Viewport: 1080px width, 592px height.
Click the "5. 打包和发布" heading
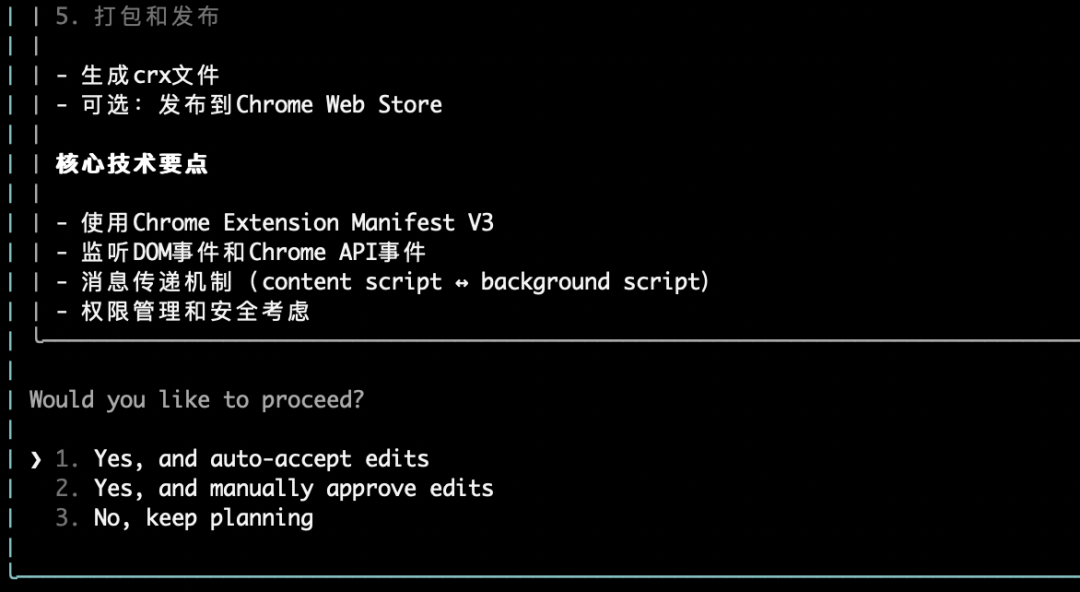click(x=137, y=17)
